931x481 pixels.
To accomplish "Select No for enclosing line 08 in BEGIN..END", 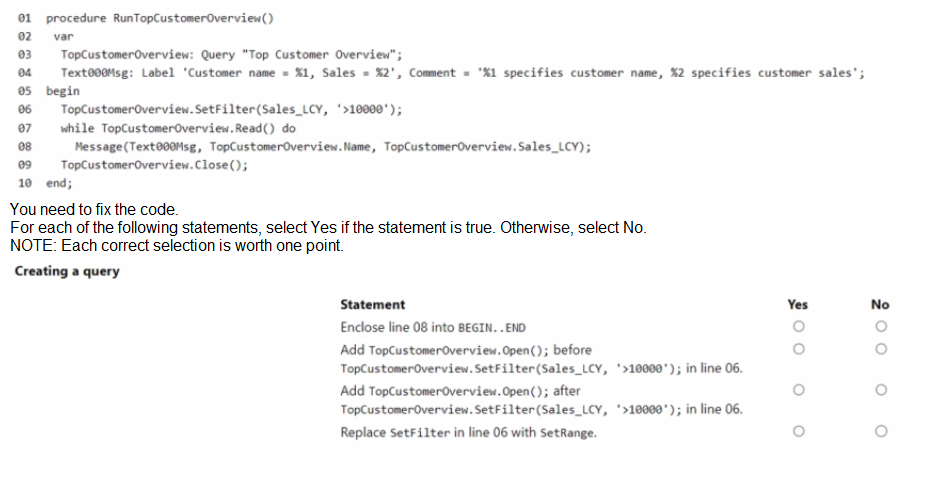I will [880, 327].
